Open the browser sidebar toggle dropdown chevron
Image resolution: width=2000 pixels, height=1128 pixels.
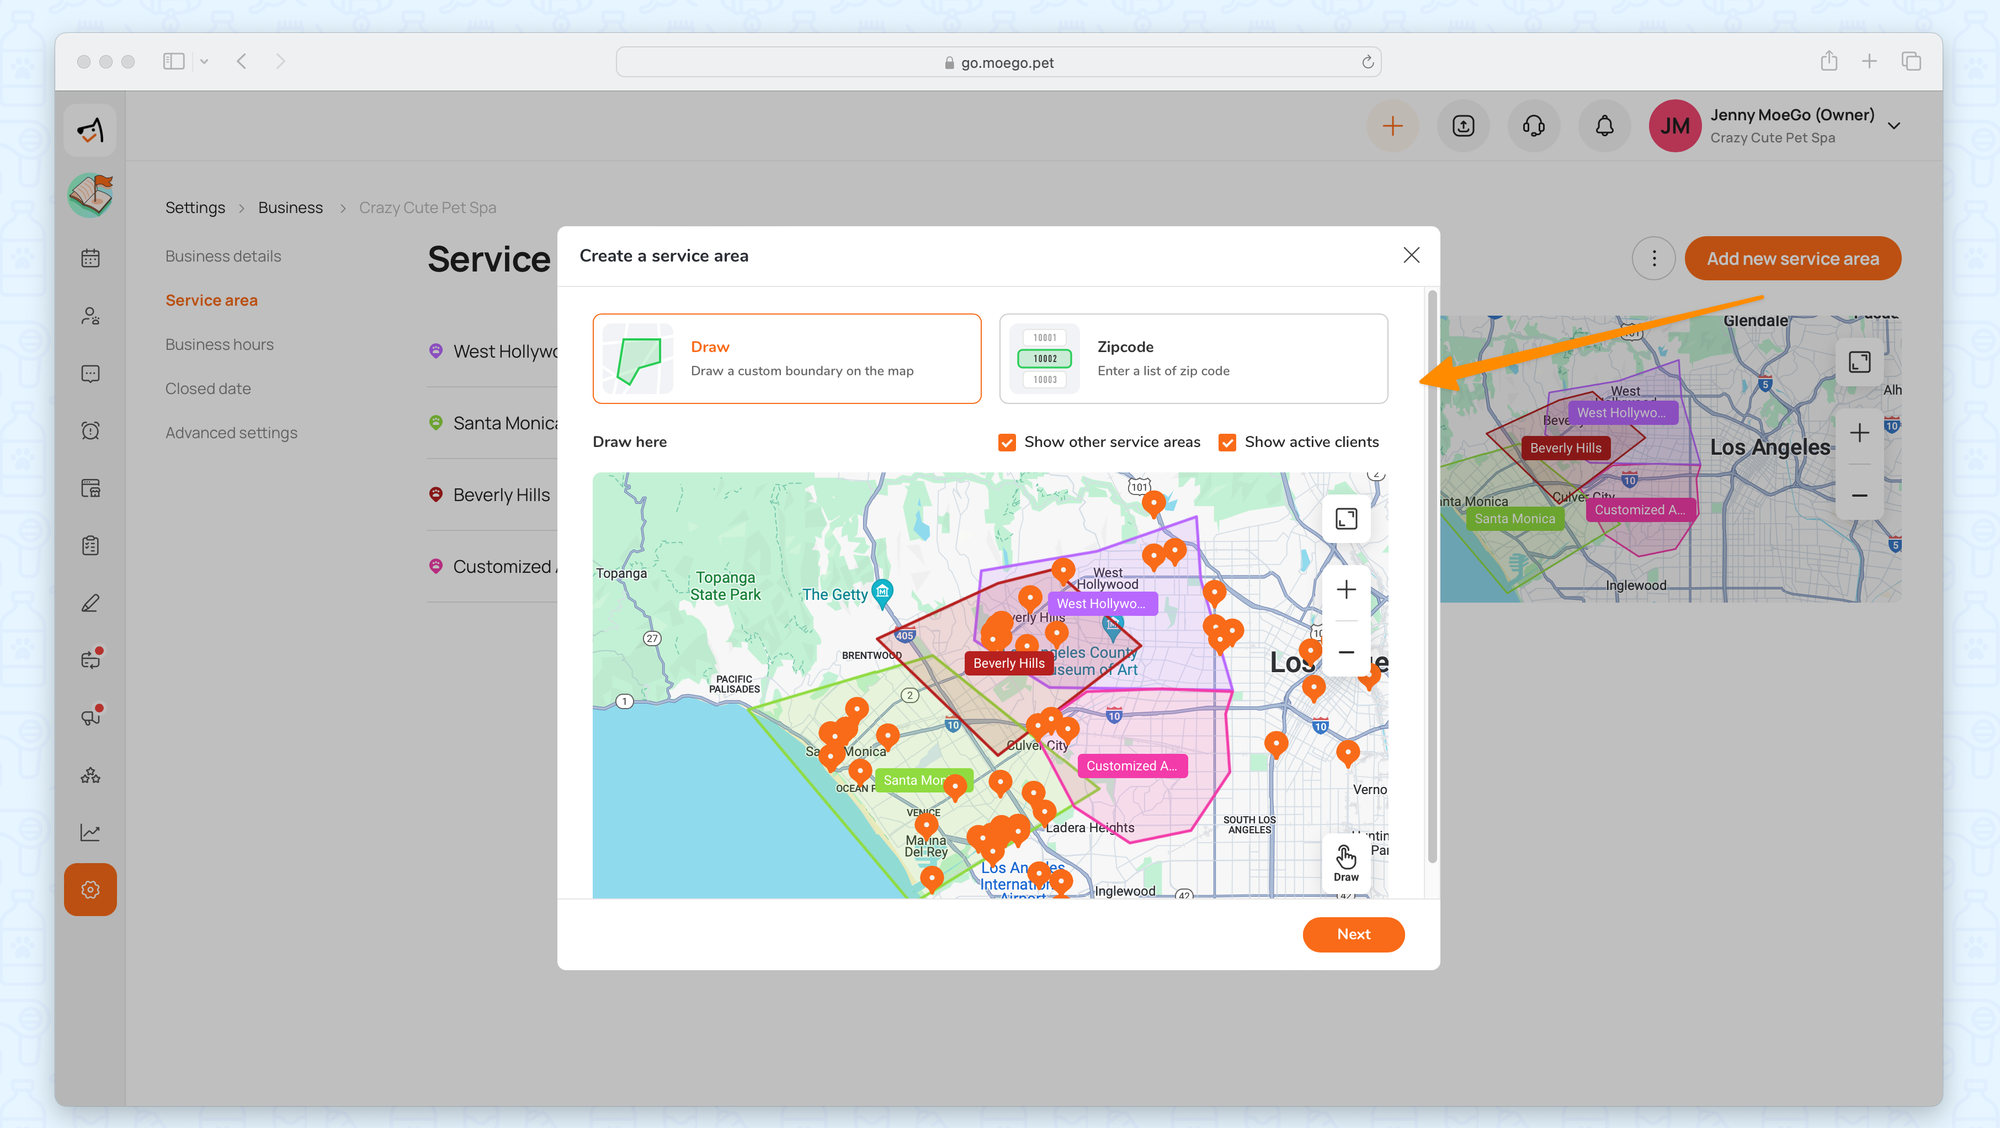(204, 62)
